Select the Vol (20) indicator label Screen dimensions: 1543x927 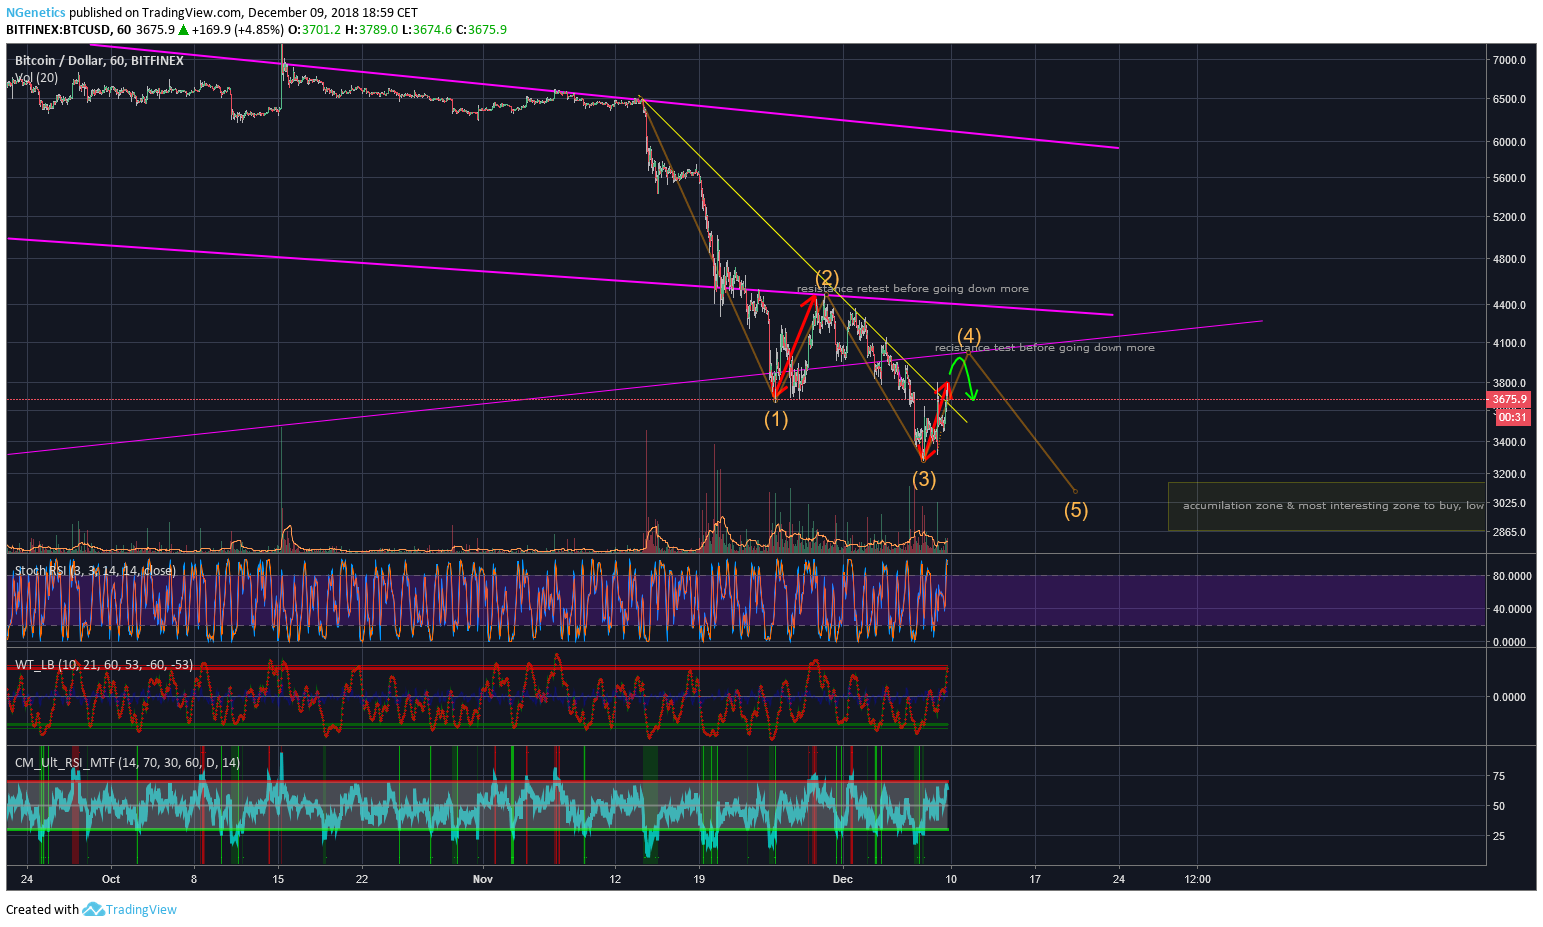coord(36,77)
